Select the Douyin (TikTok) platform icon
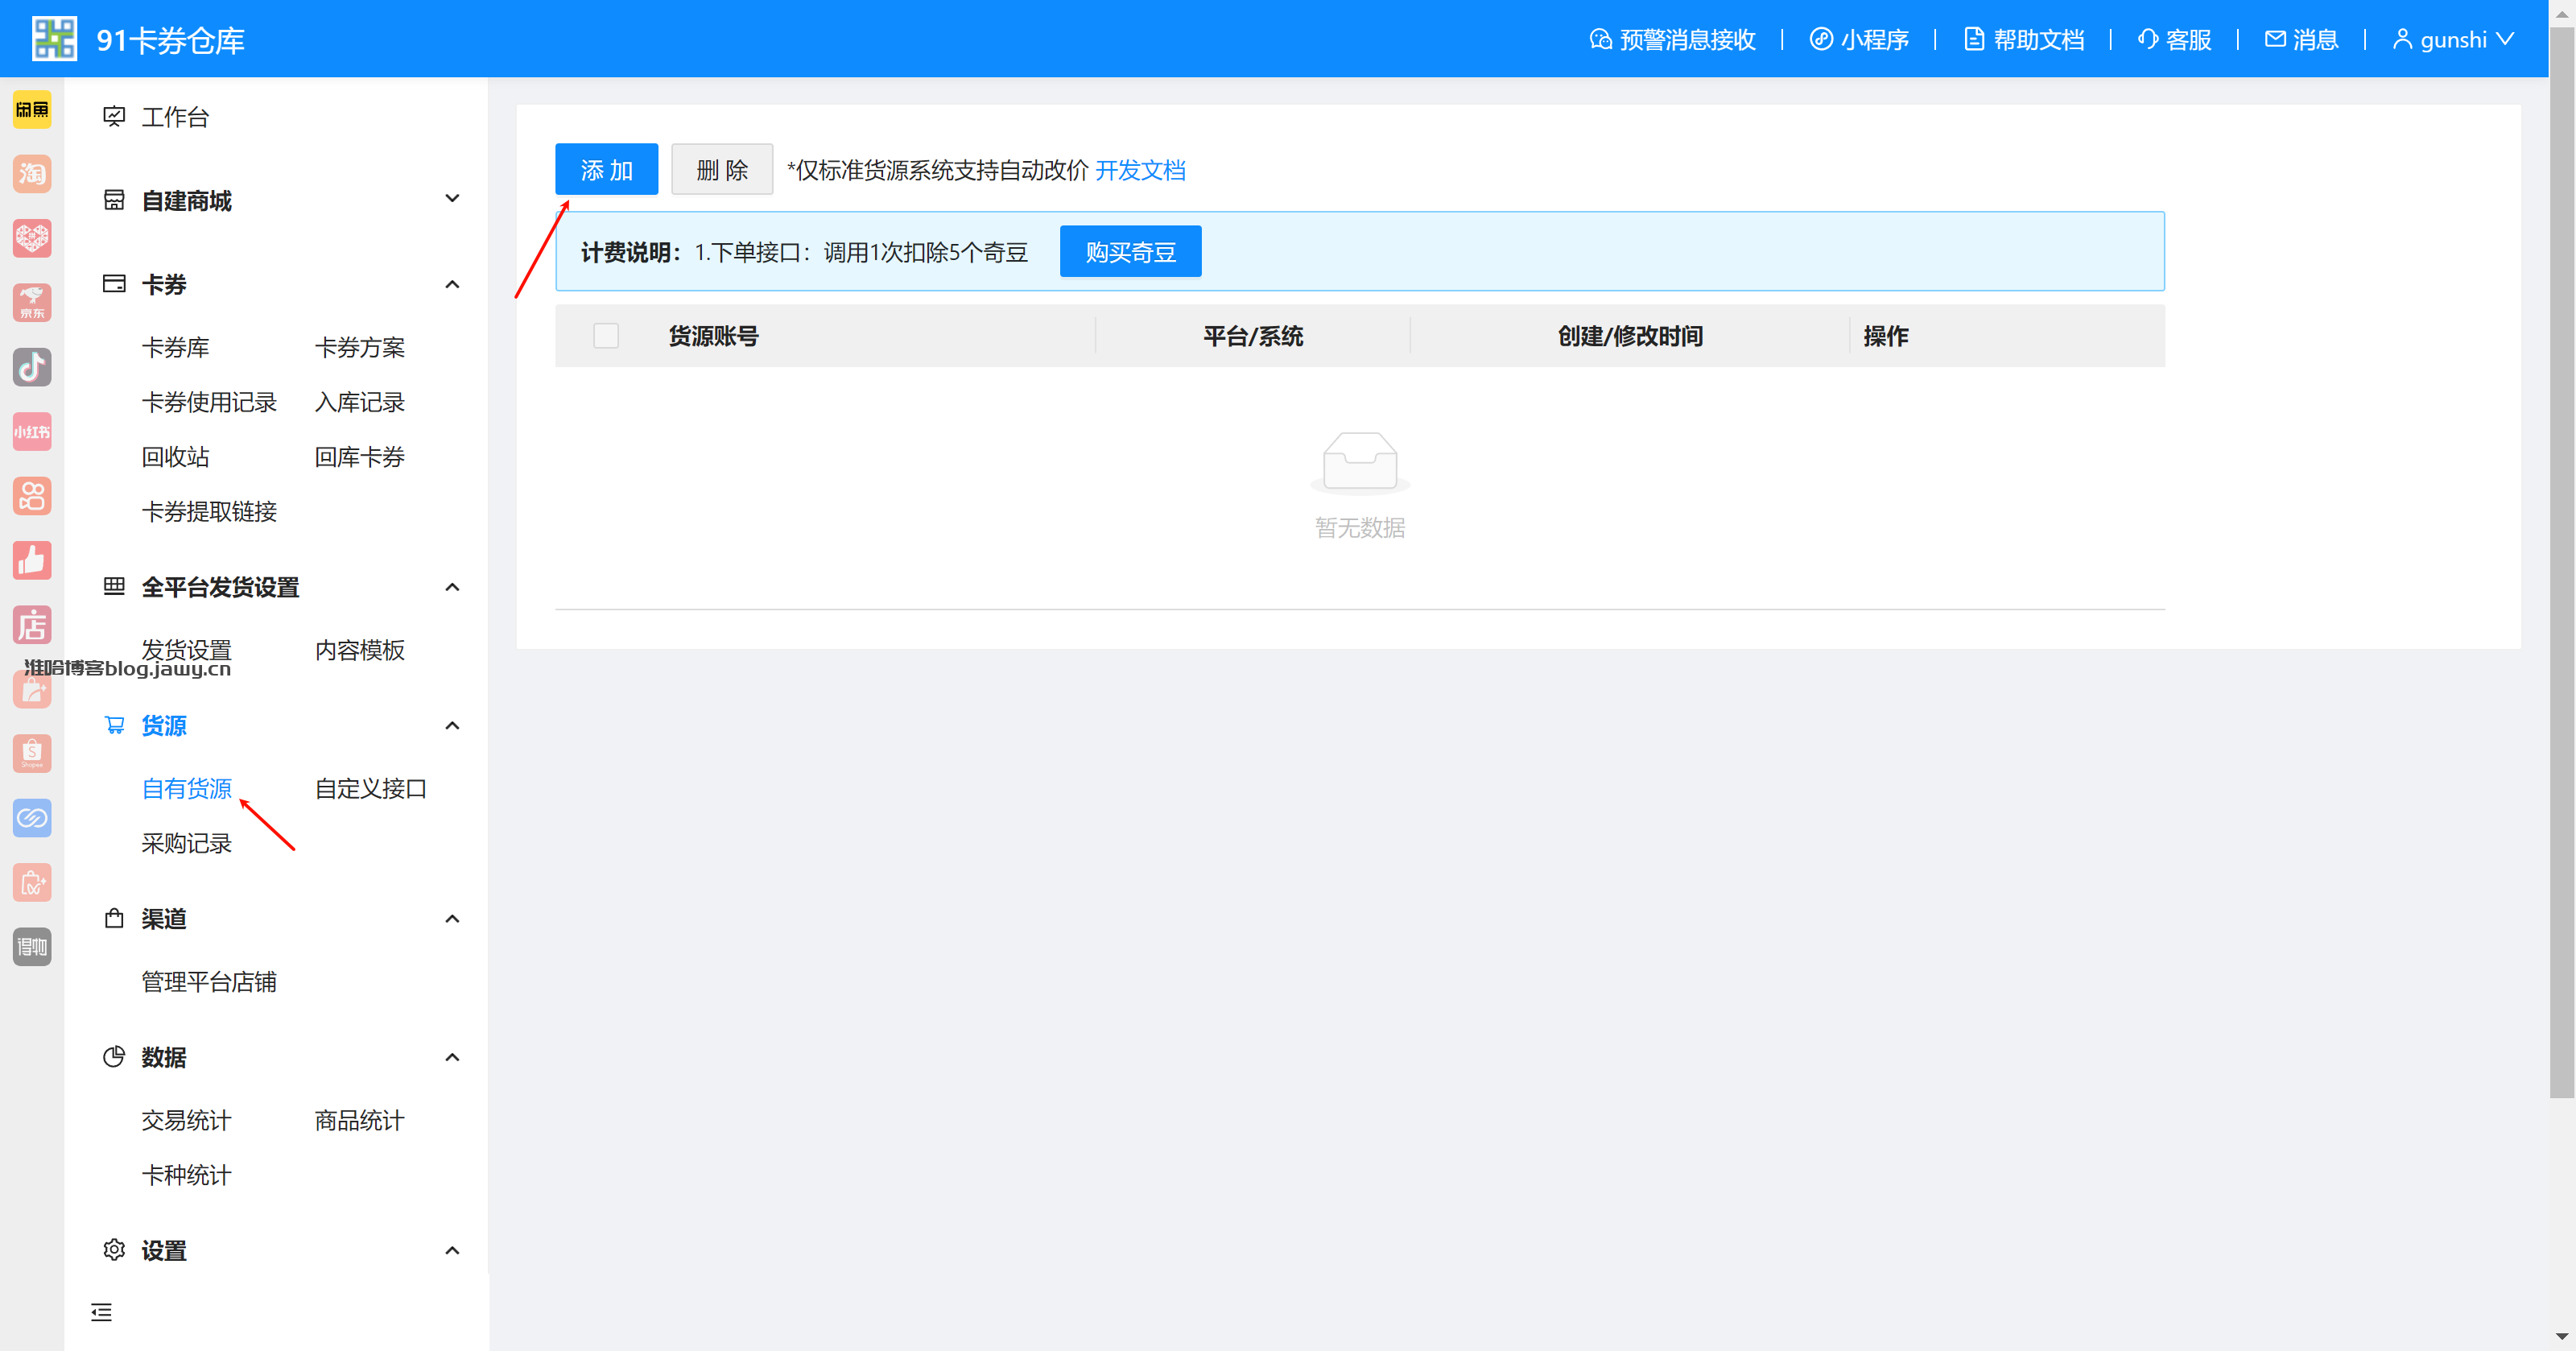This screenshot has height=1351, width=2576. tap(32, 367)
